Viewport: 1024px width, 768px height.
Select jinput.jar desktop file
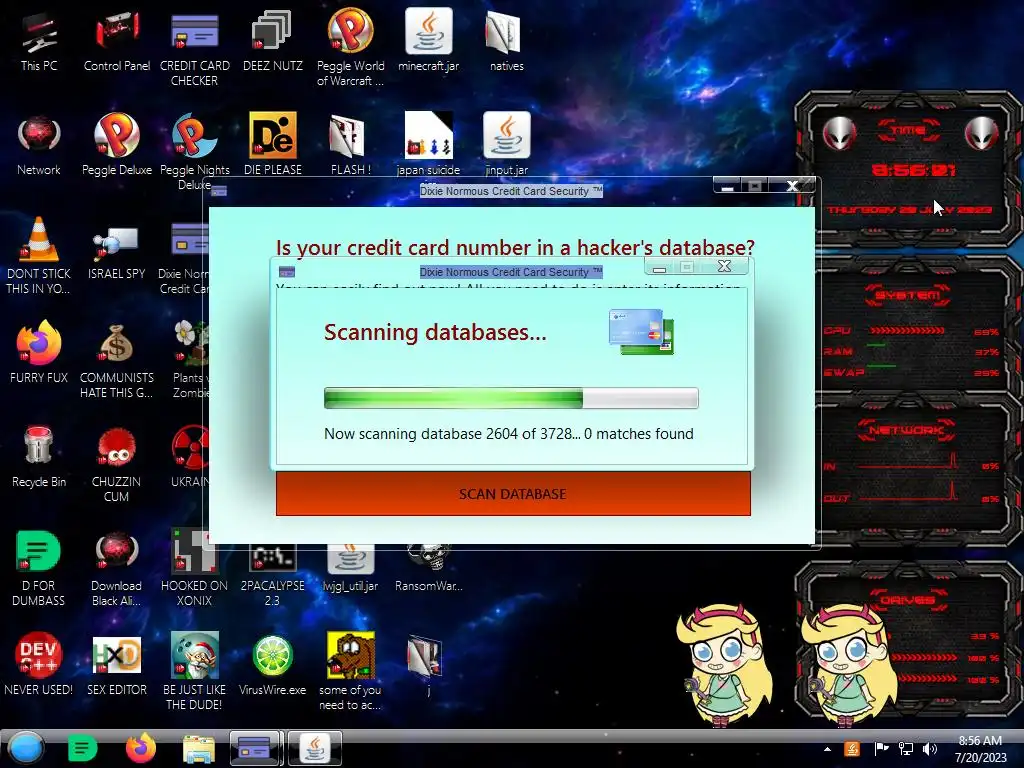[507, 144]
